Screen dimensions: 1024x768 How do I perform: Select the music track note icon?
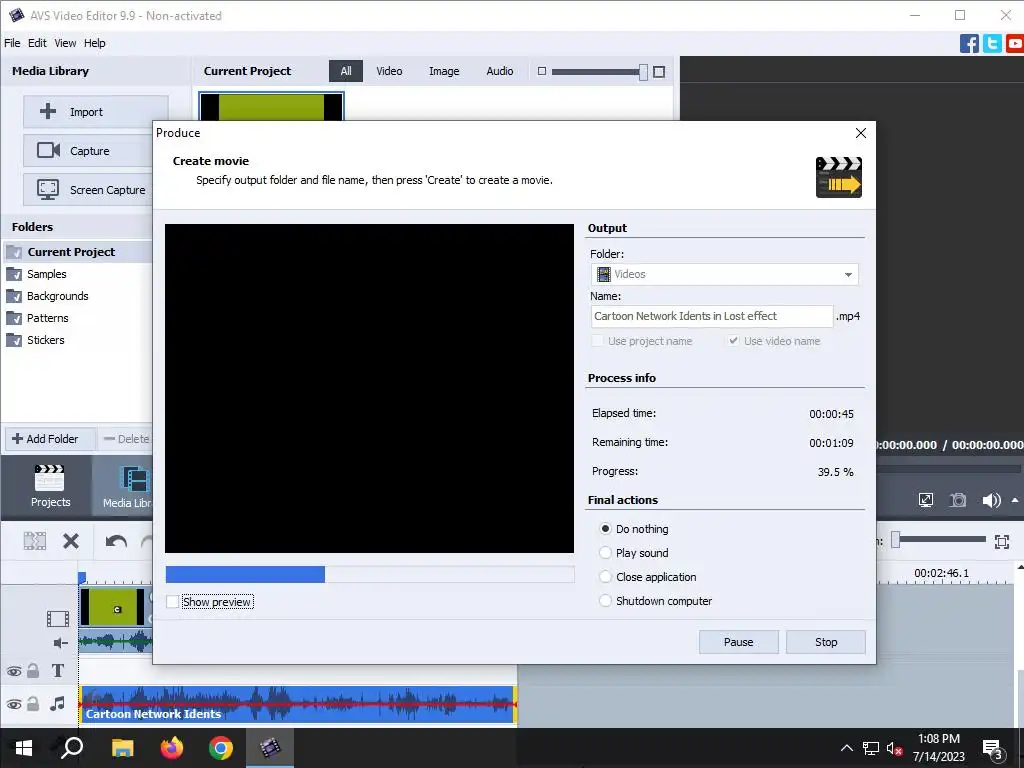(x=57, y=703)
